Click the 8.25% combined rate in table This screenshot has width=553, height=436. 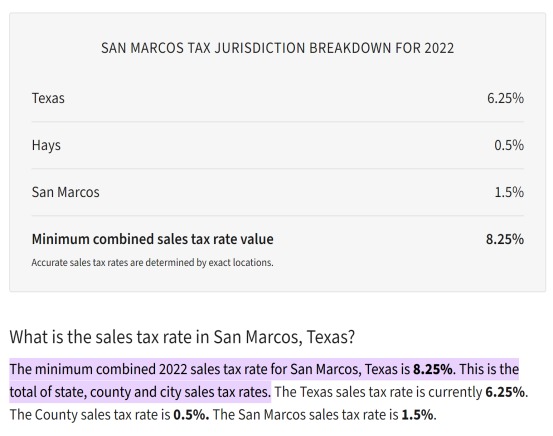(x=505, y=239)
